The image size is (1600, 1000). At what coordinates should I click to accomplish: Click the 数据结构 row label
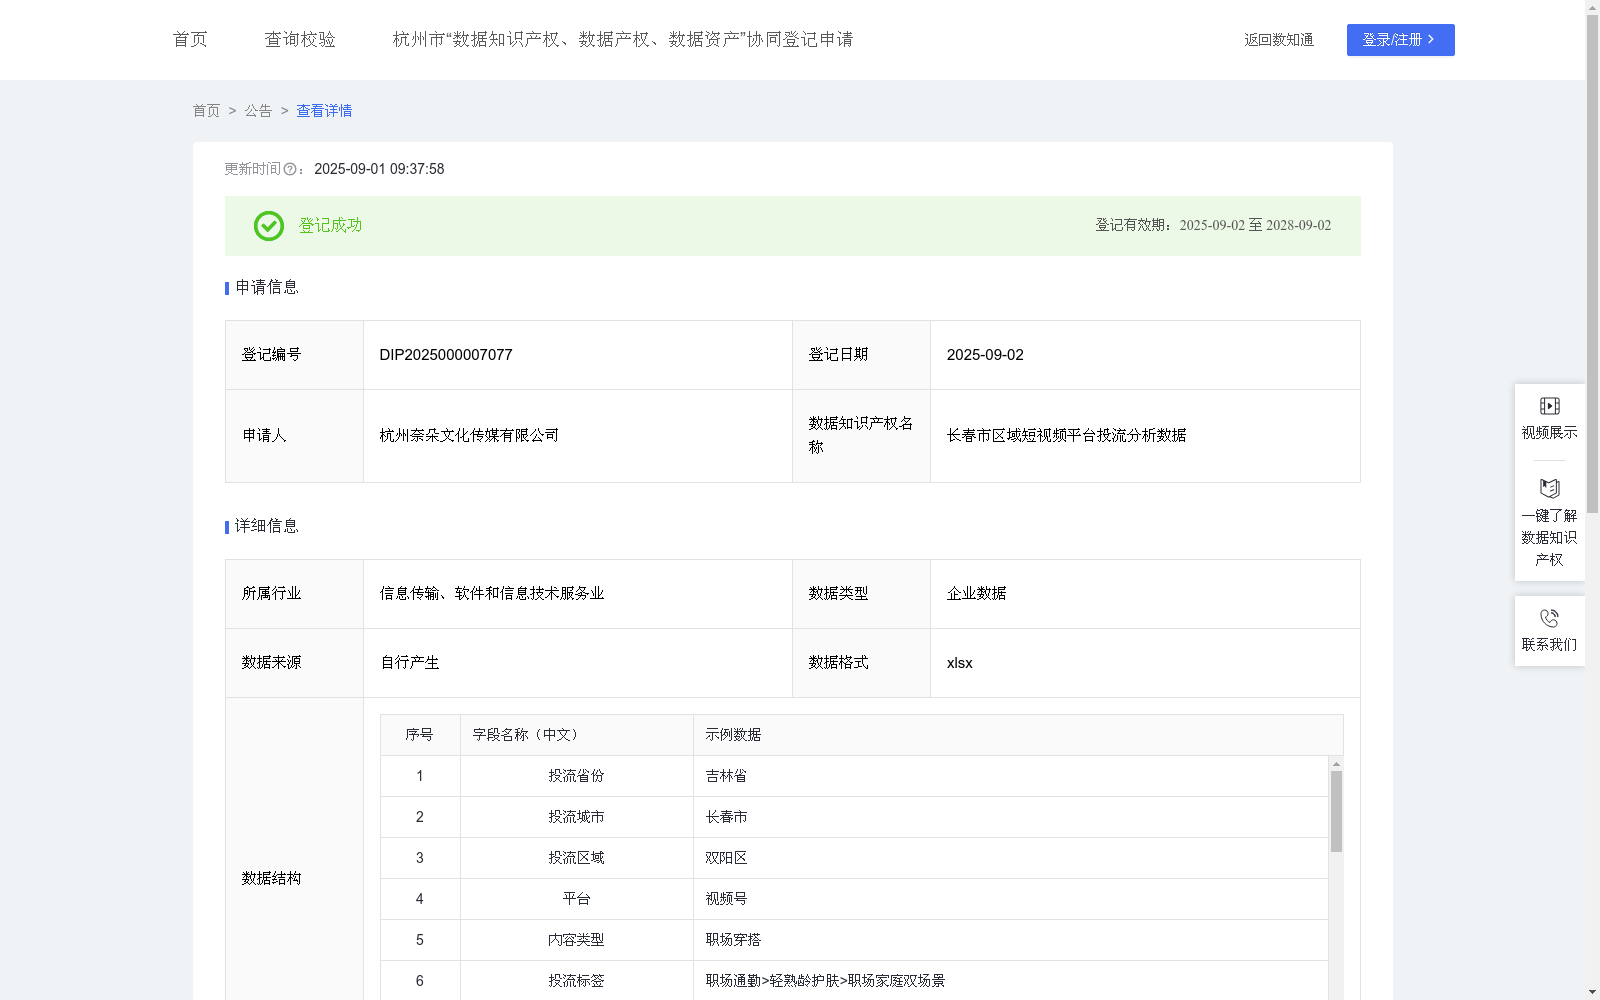[271, 879]
